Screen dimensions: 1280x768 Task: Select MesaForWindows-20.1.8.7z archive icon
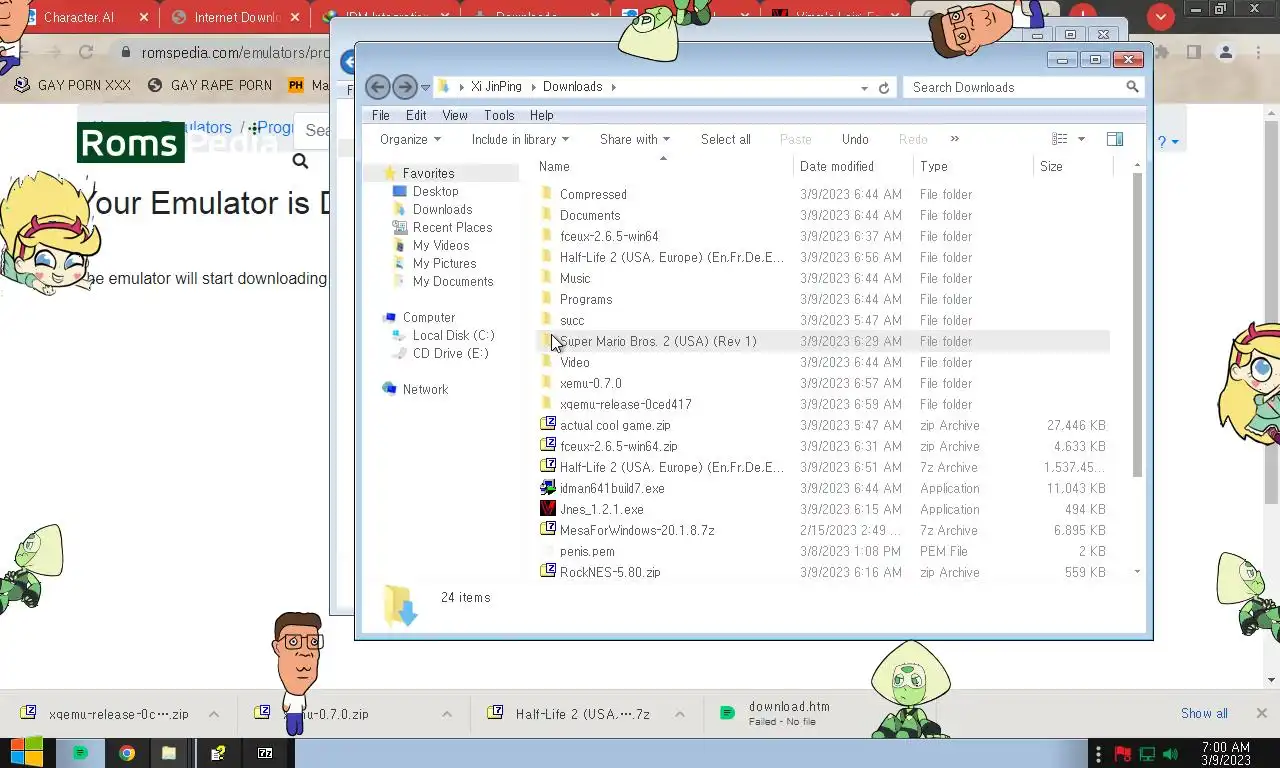click(547, 530)
